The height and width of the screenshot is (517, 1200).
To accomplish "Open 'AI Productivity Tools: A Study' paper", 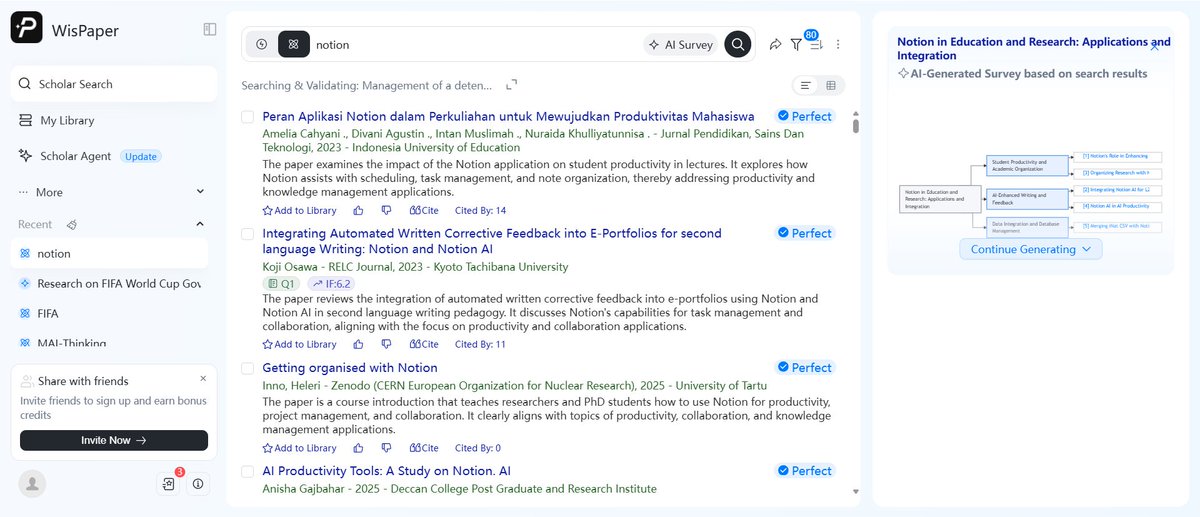I will 386,470.
